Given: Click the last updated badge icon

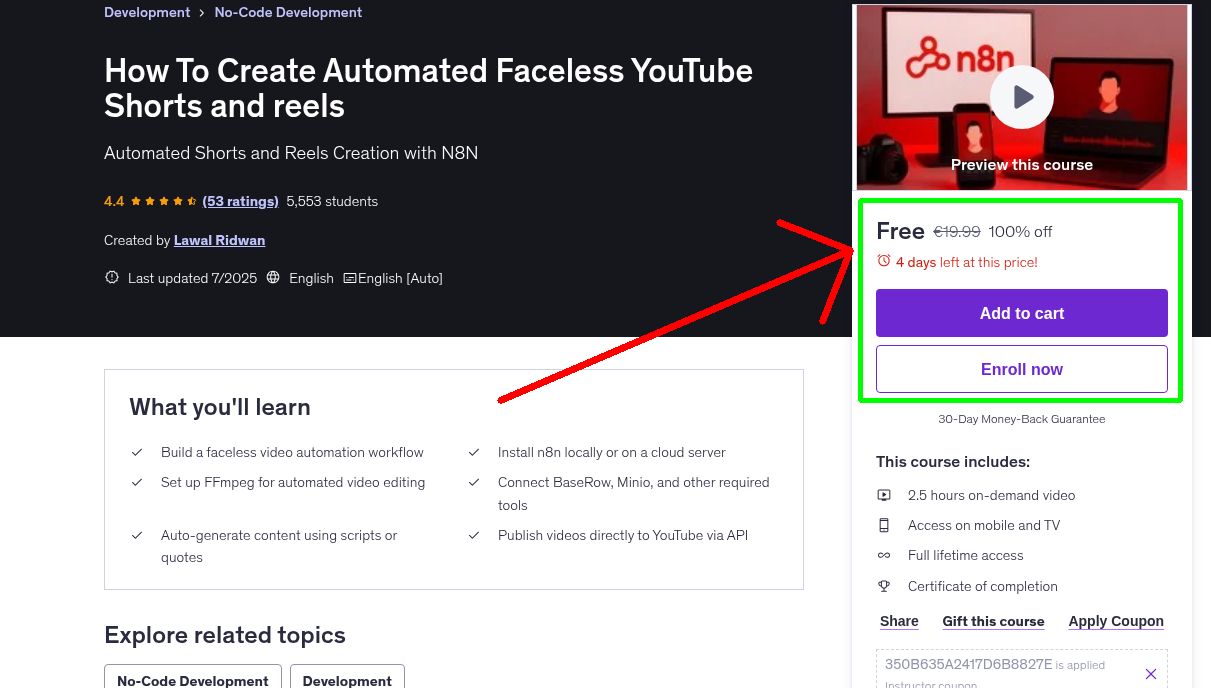Looking at the screenshot, I should (x=112, y=278).
